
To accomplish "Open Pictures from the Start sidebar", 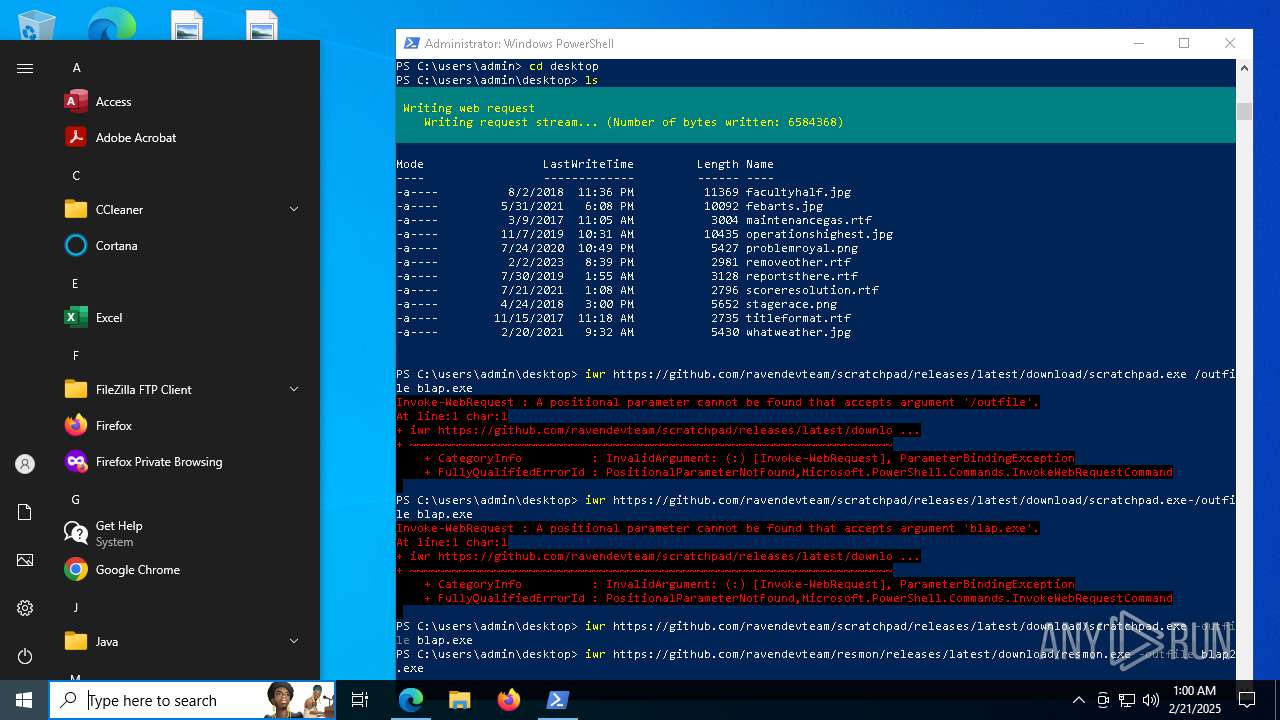I will pyautogui.click(x=25, y=560).
